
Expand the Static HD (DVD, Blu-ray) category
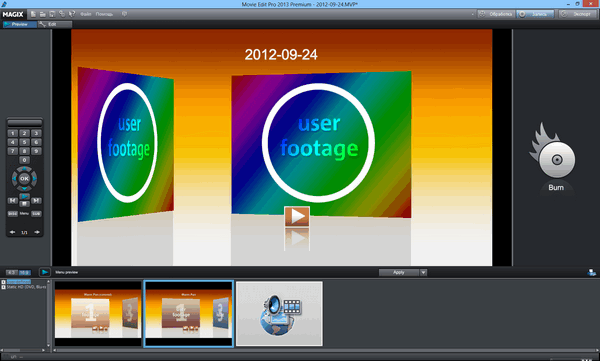[3, 286]
